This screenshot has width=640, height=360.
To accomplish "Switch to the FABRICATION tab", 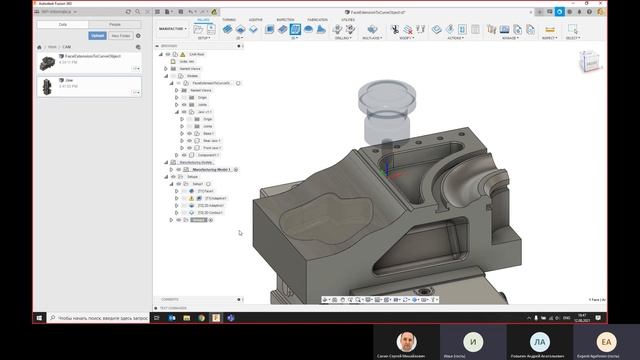I will (x=318, y=20).
